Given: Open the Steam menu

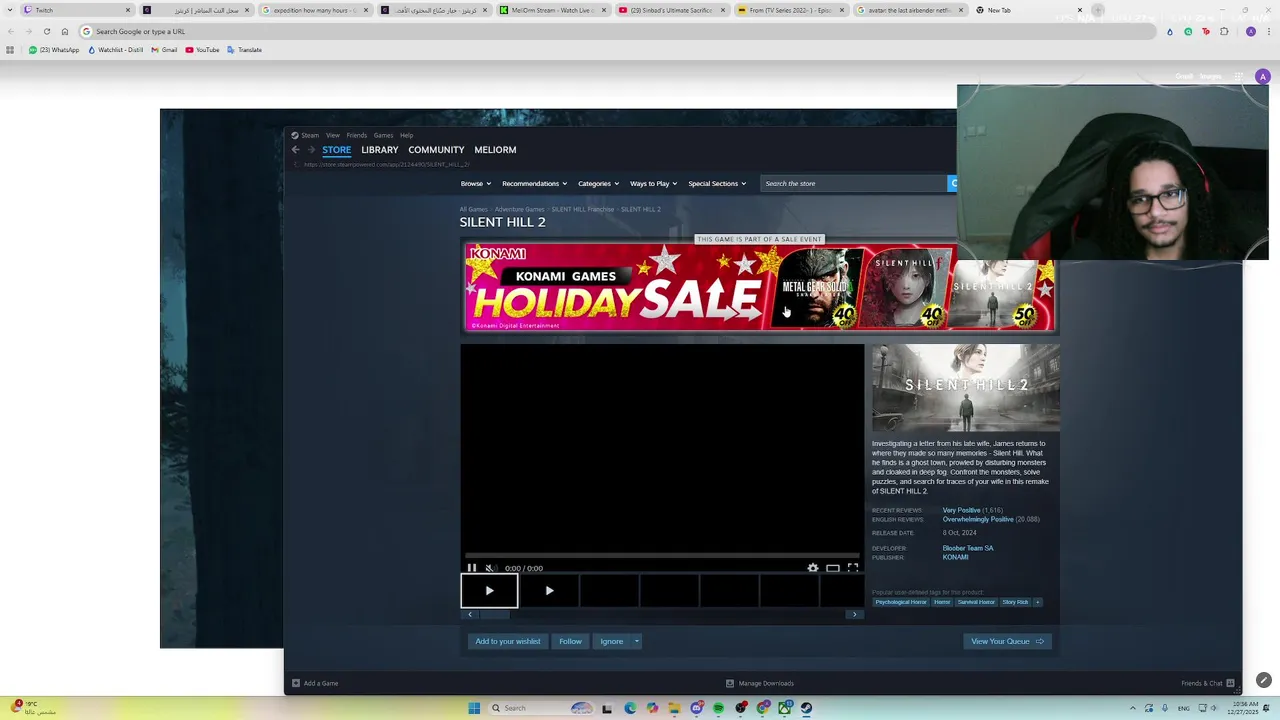Looking at the screenshot, I should pyautogui.click(x=310, y=135).
